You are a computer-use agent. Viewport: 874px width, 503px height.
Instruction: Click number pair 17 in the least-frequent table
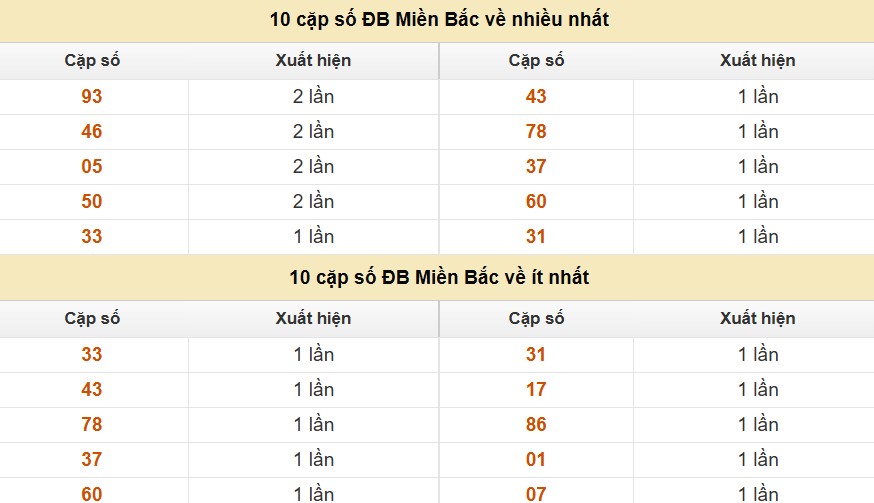click(536, 389)
